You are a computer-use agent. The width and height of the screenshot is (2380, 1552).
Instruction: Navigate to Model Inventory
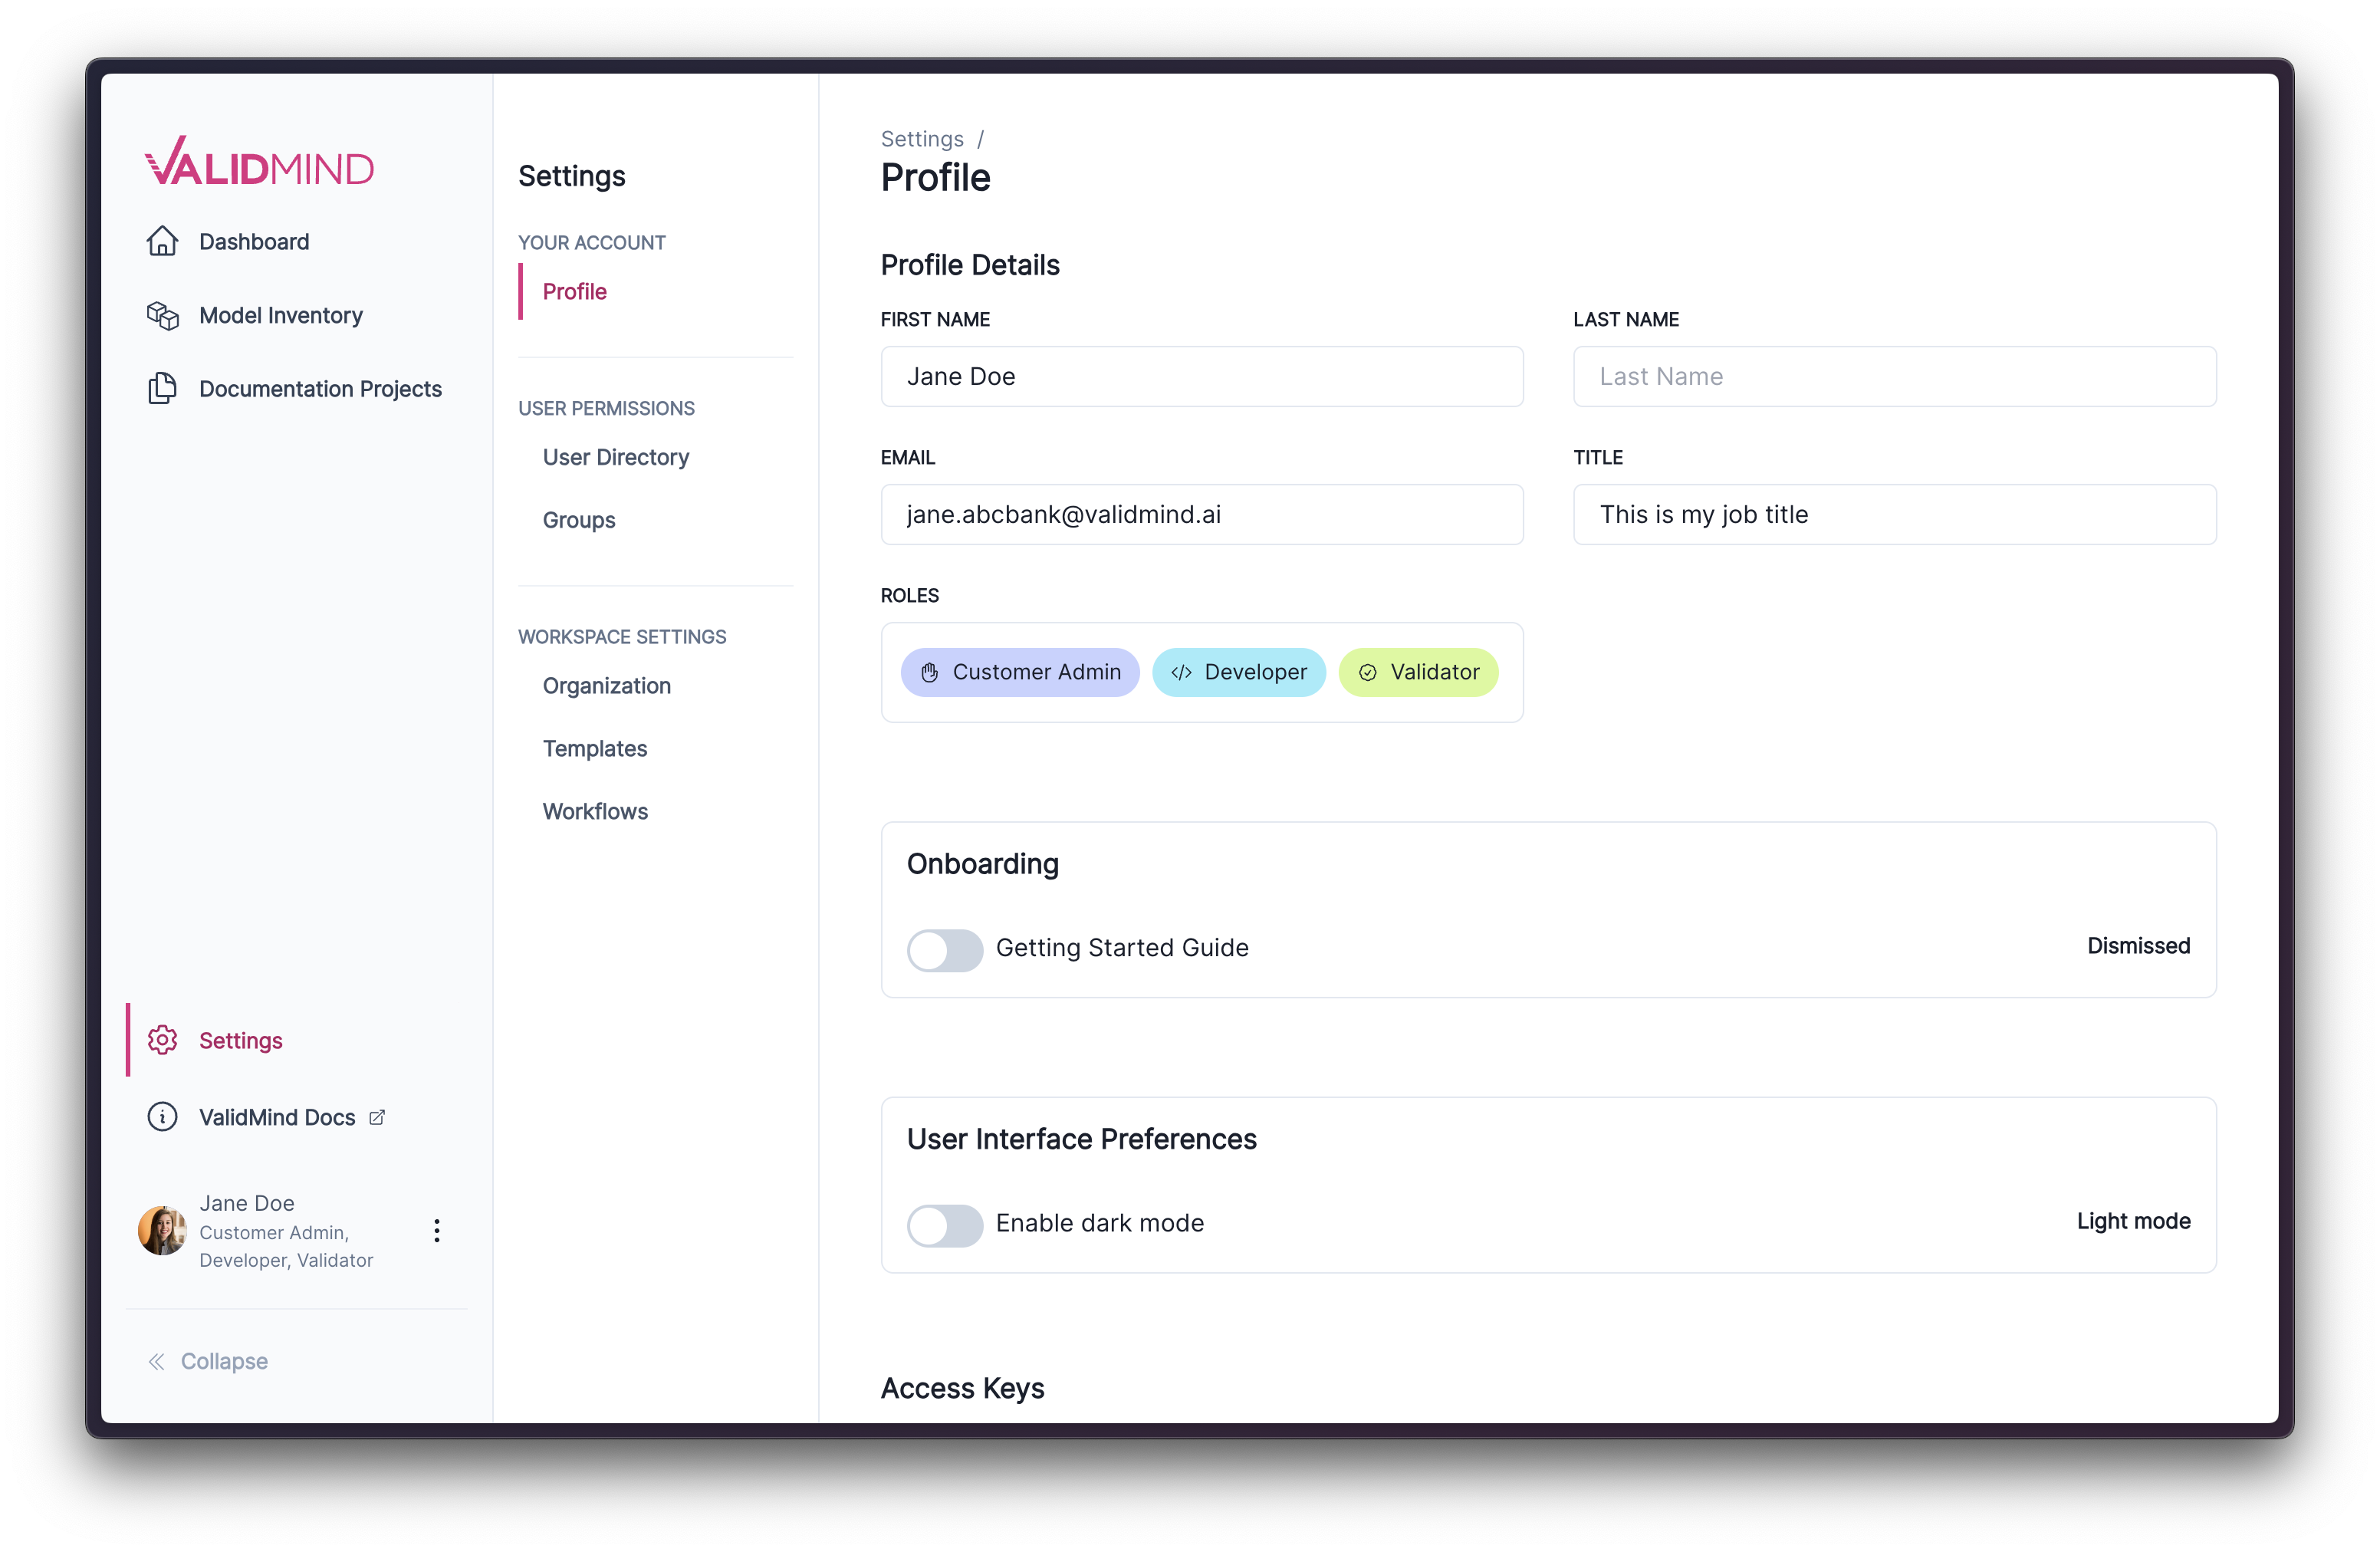pos(283,314)
